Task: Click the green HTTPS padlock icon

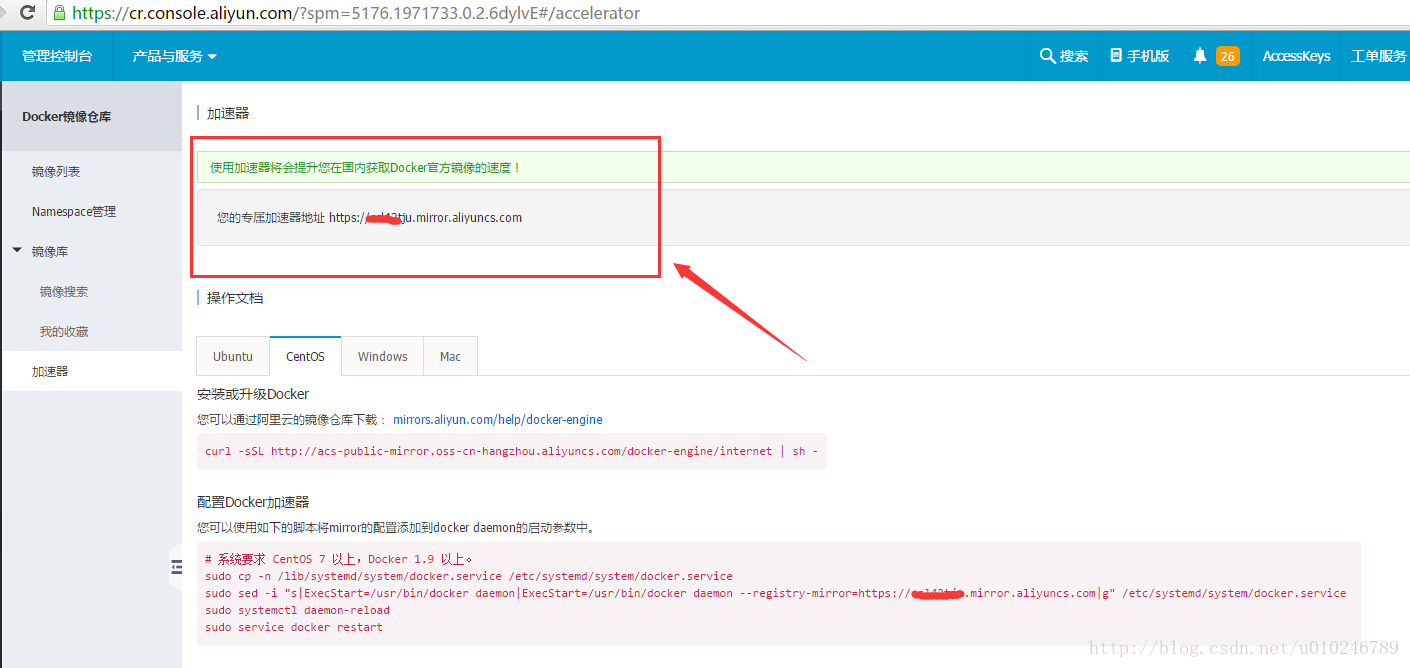Action: [x=59, y=14]
